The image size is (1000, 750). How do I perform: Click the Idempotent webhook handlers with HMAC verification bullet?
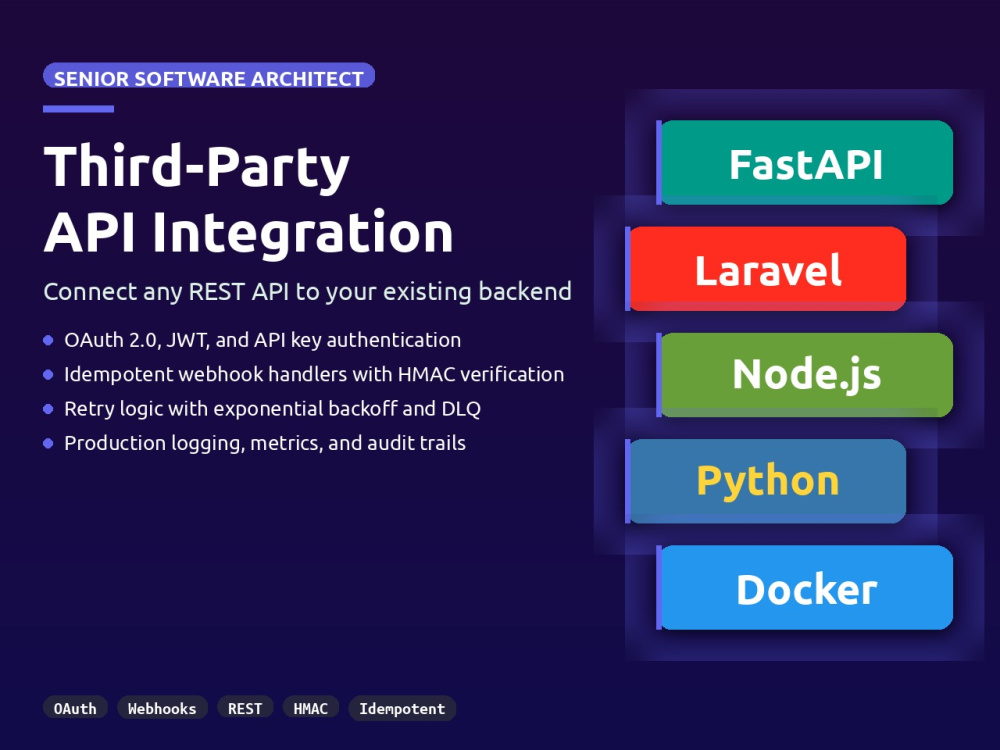(304, 374)
